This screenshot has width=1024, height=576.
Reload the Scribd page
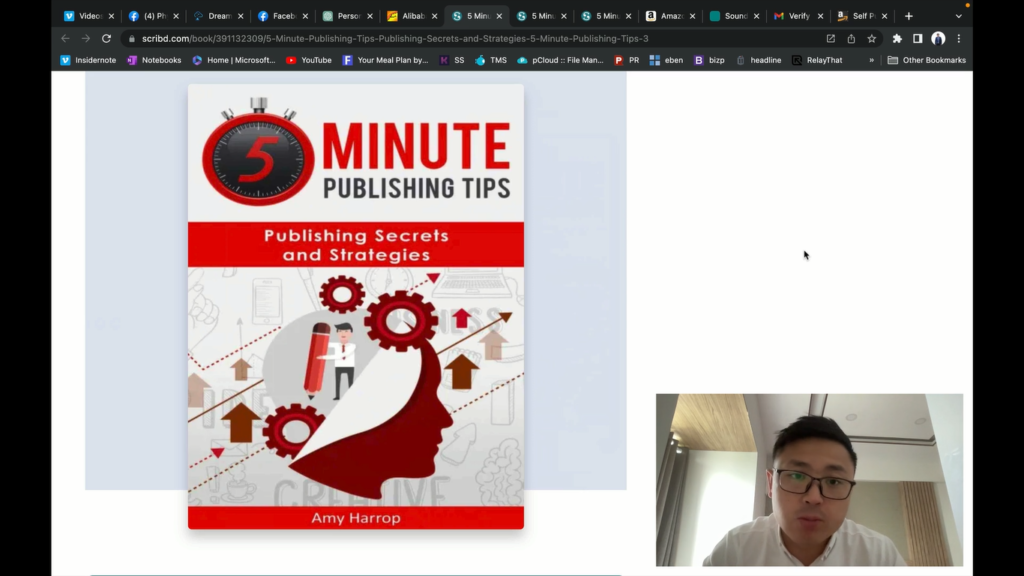(x=106, y=39)
